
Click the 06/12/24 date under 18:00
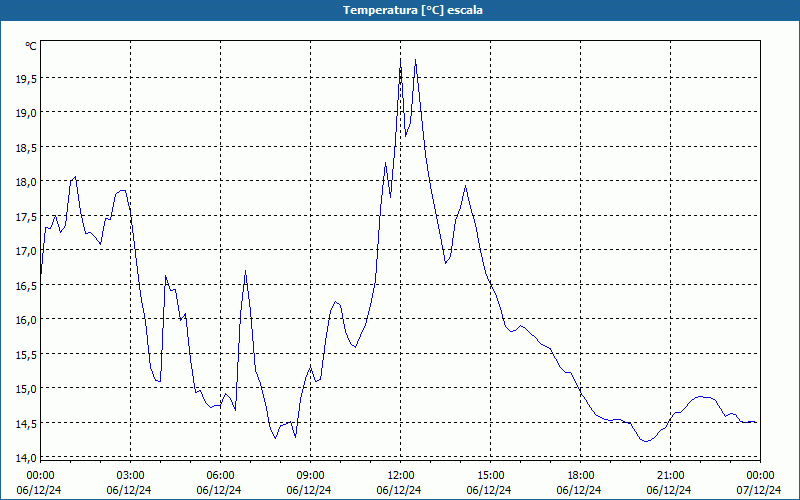pos(579,490)
